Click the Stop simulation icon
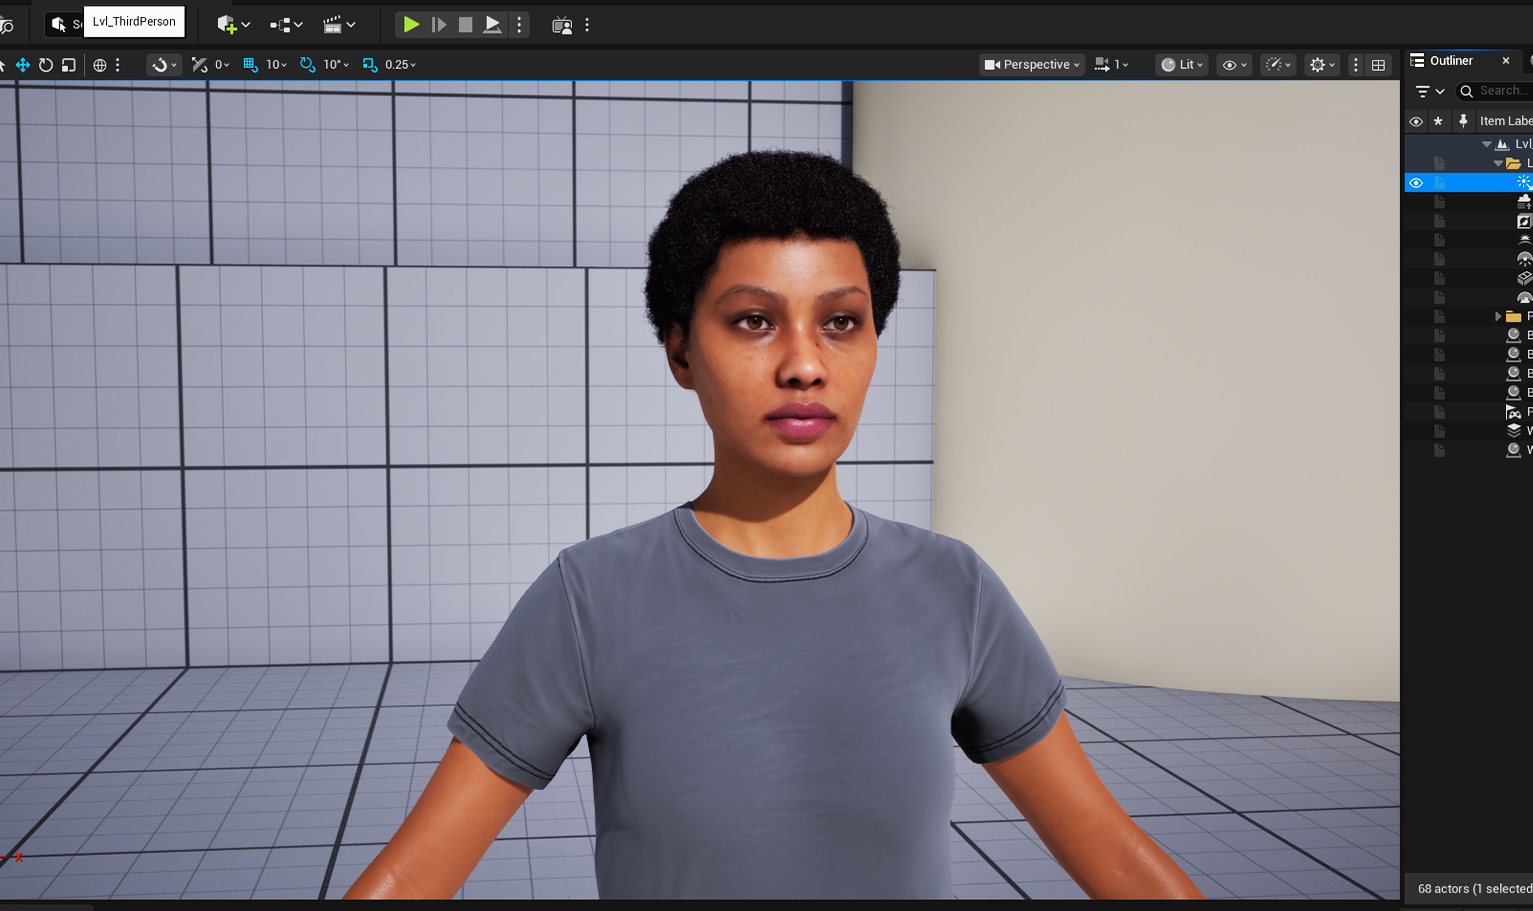The image size is (1533, 911). [465, 24]
